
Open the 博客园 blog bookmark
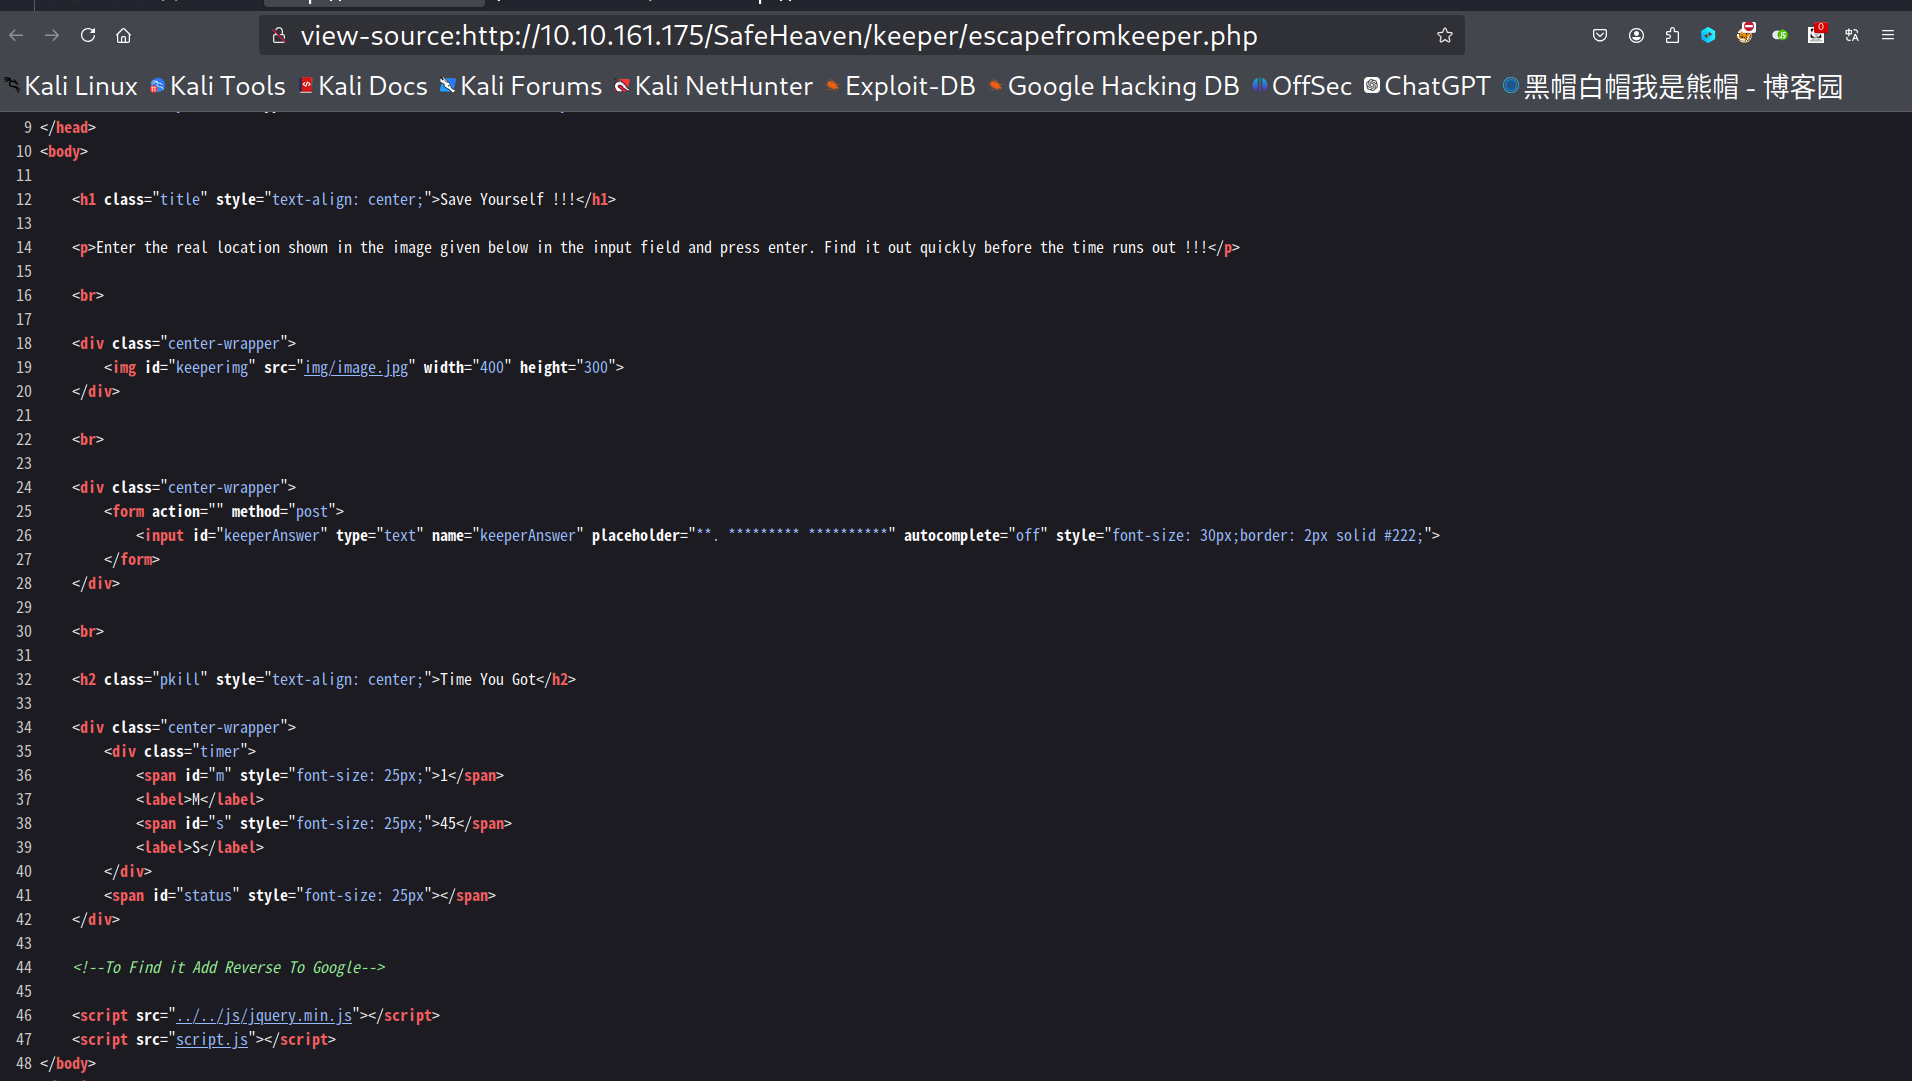click(x=1673, y=86)
